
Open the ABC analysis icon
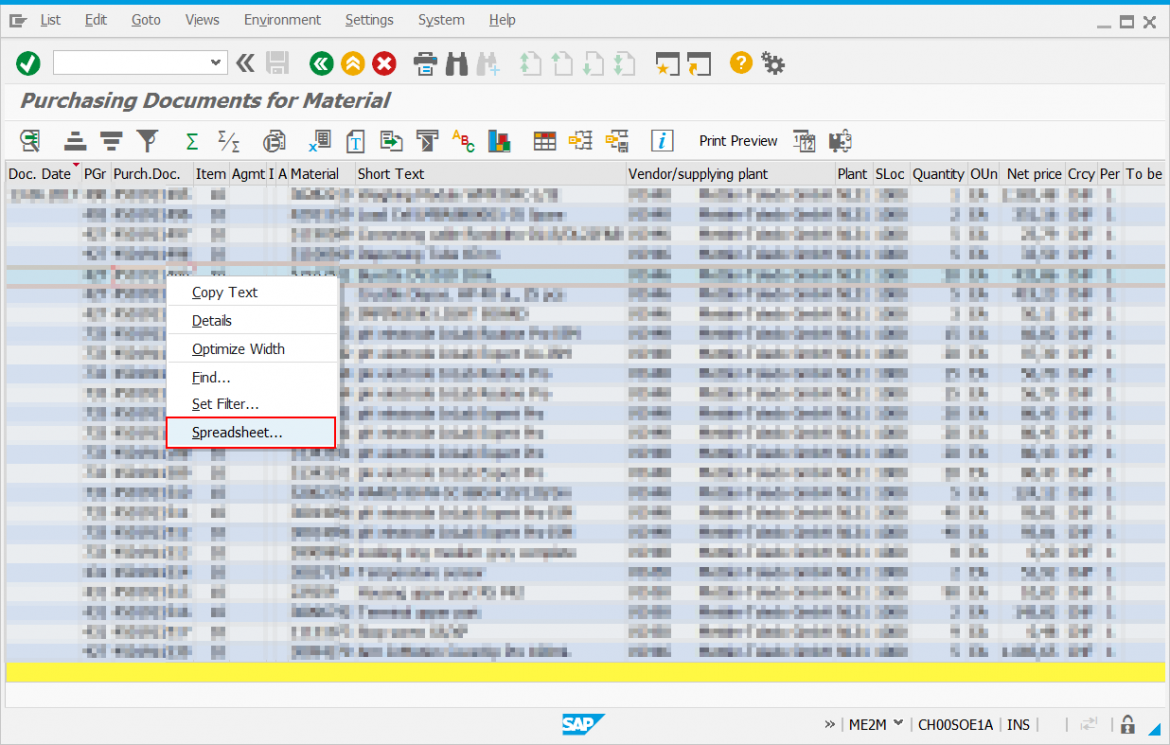click(463, 141)
